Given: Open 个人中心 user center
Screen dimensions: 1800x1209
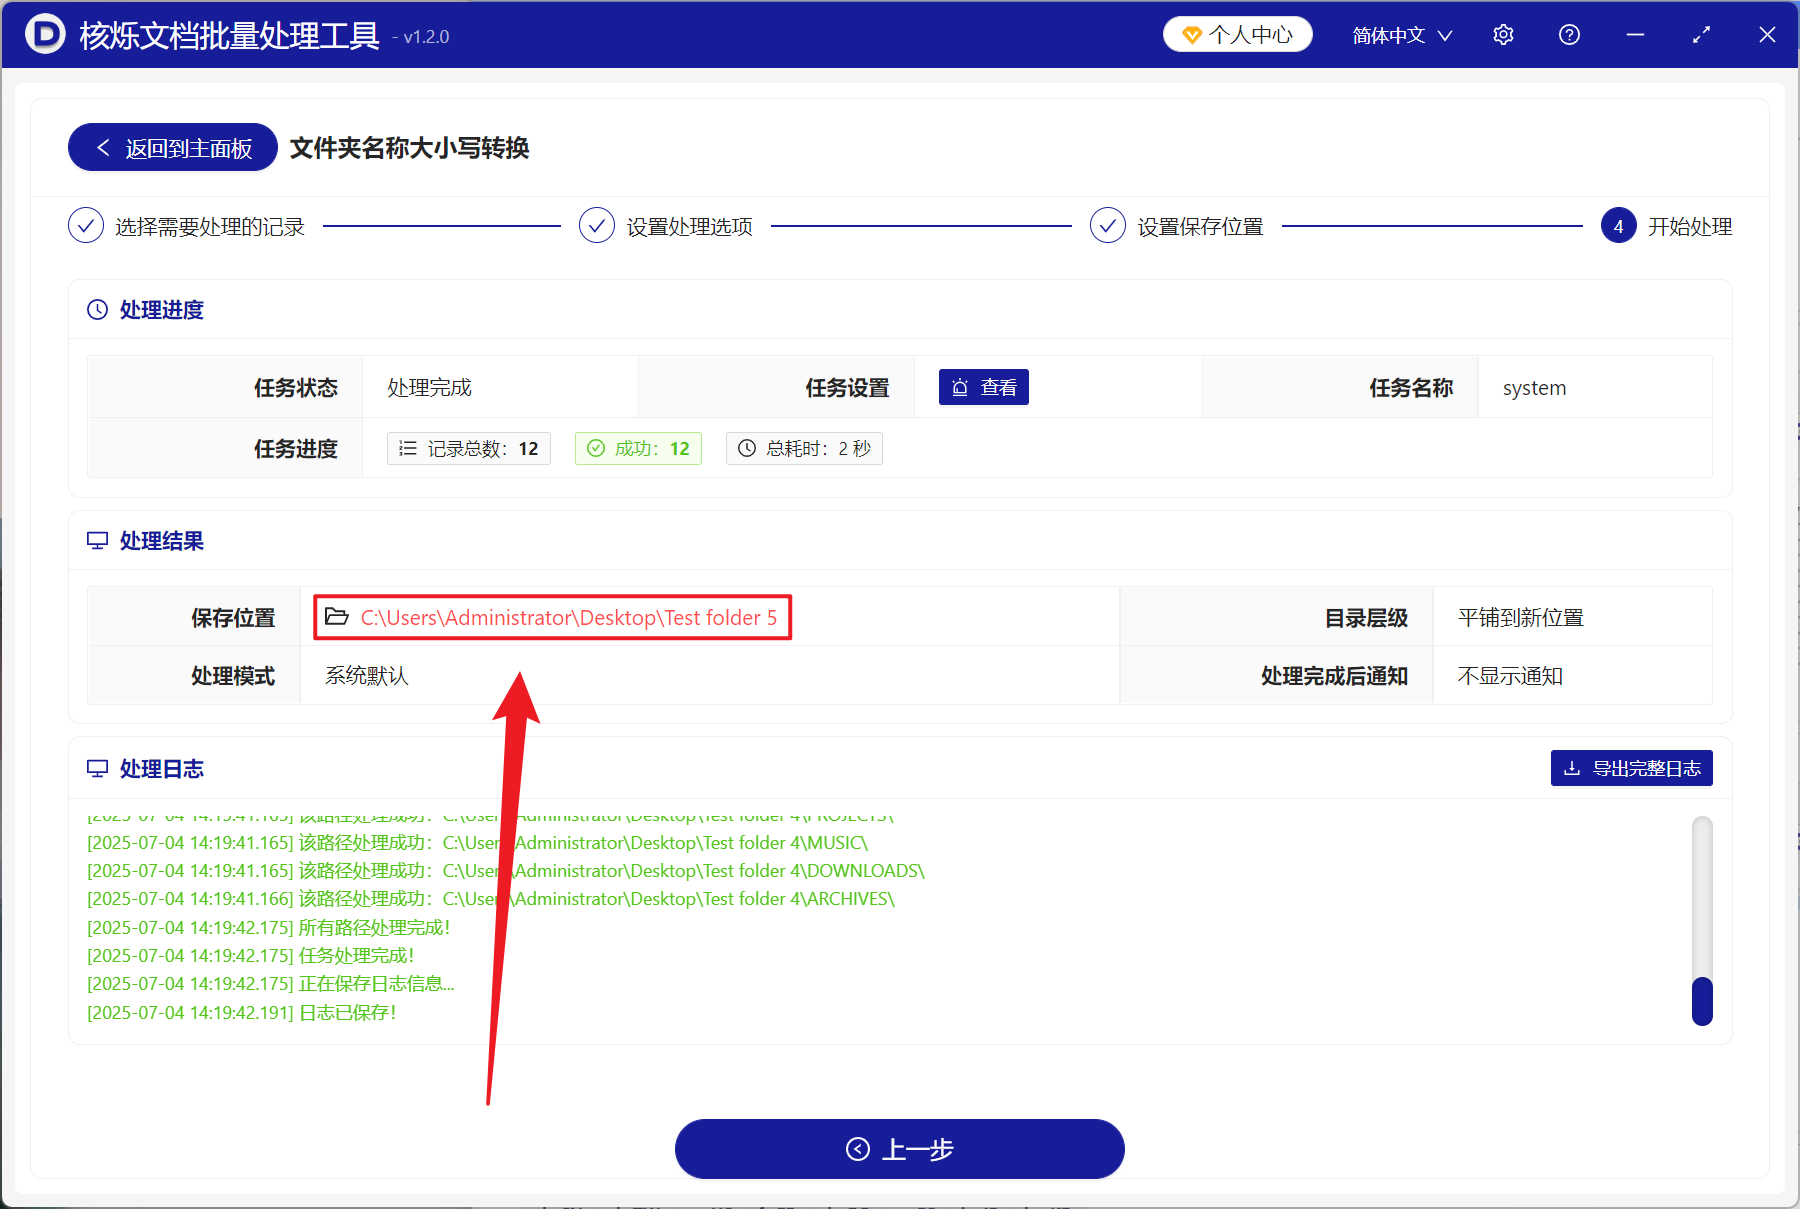Looking at the screenshot, I should (x=1237, y=35).
